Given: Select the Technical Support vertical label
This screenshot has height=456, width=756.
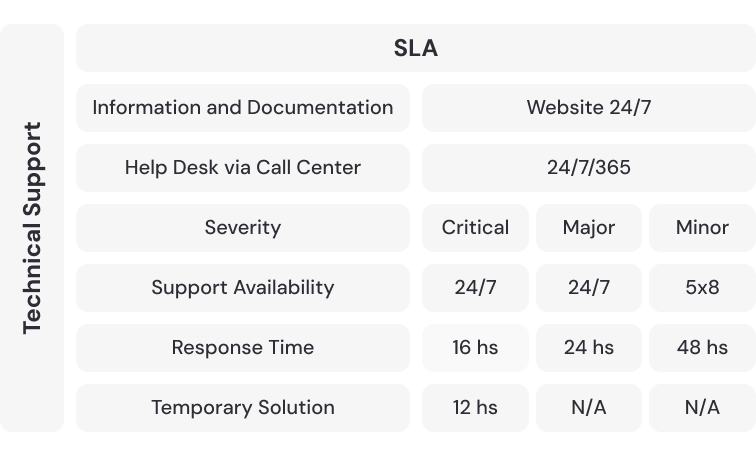Looking at the screenshot, I should [x=32, y=228].
